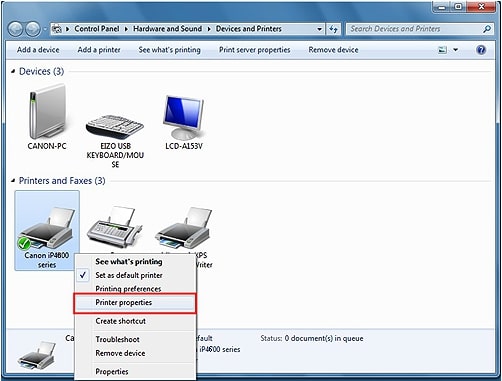Expand the arrow after Control Panel breadcrumb

[126, 29]
